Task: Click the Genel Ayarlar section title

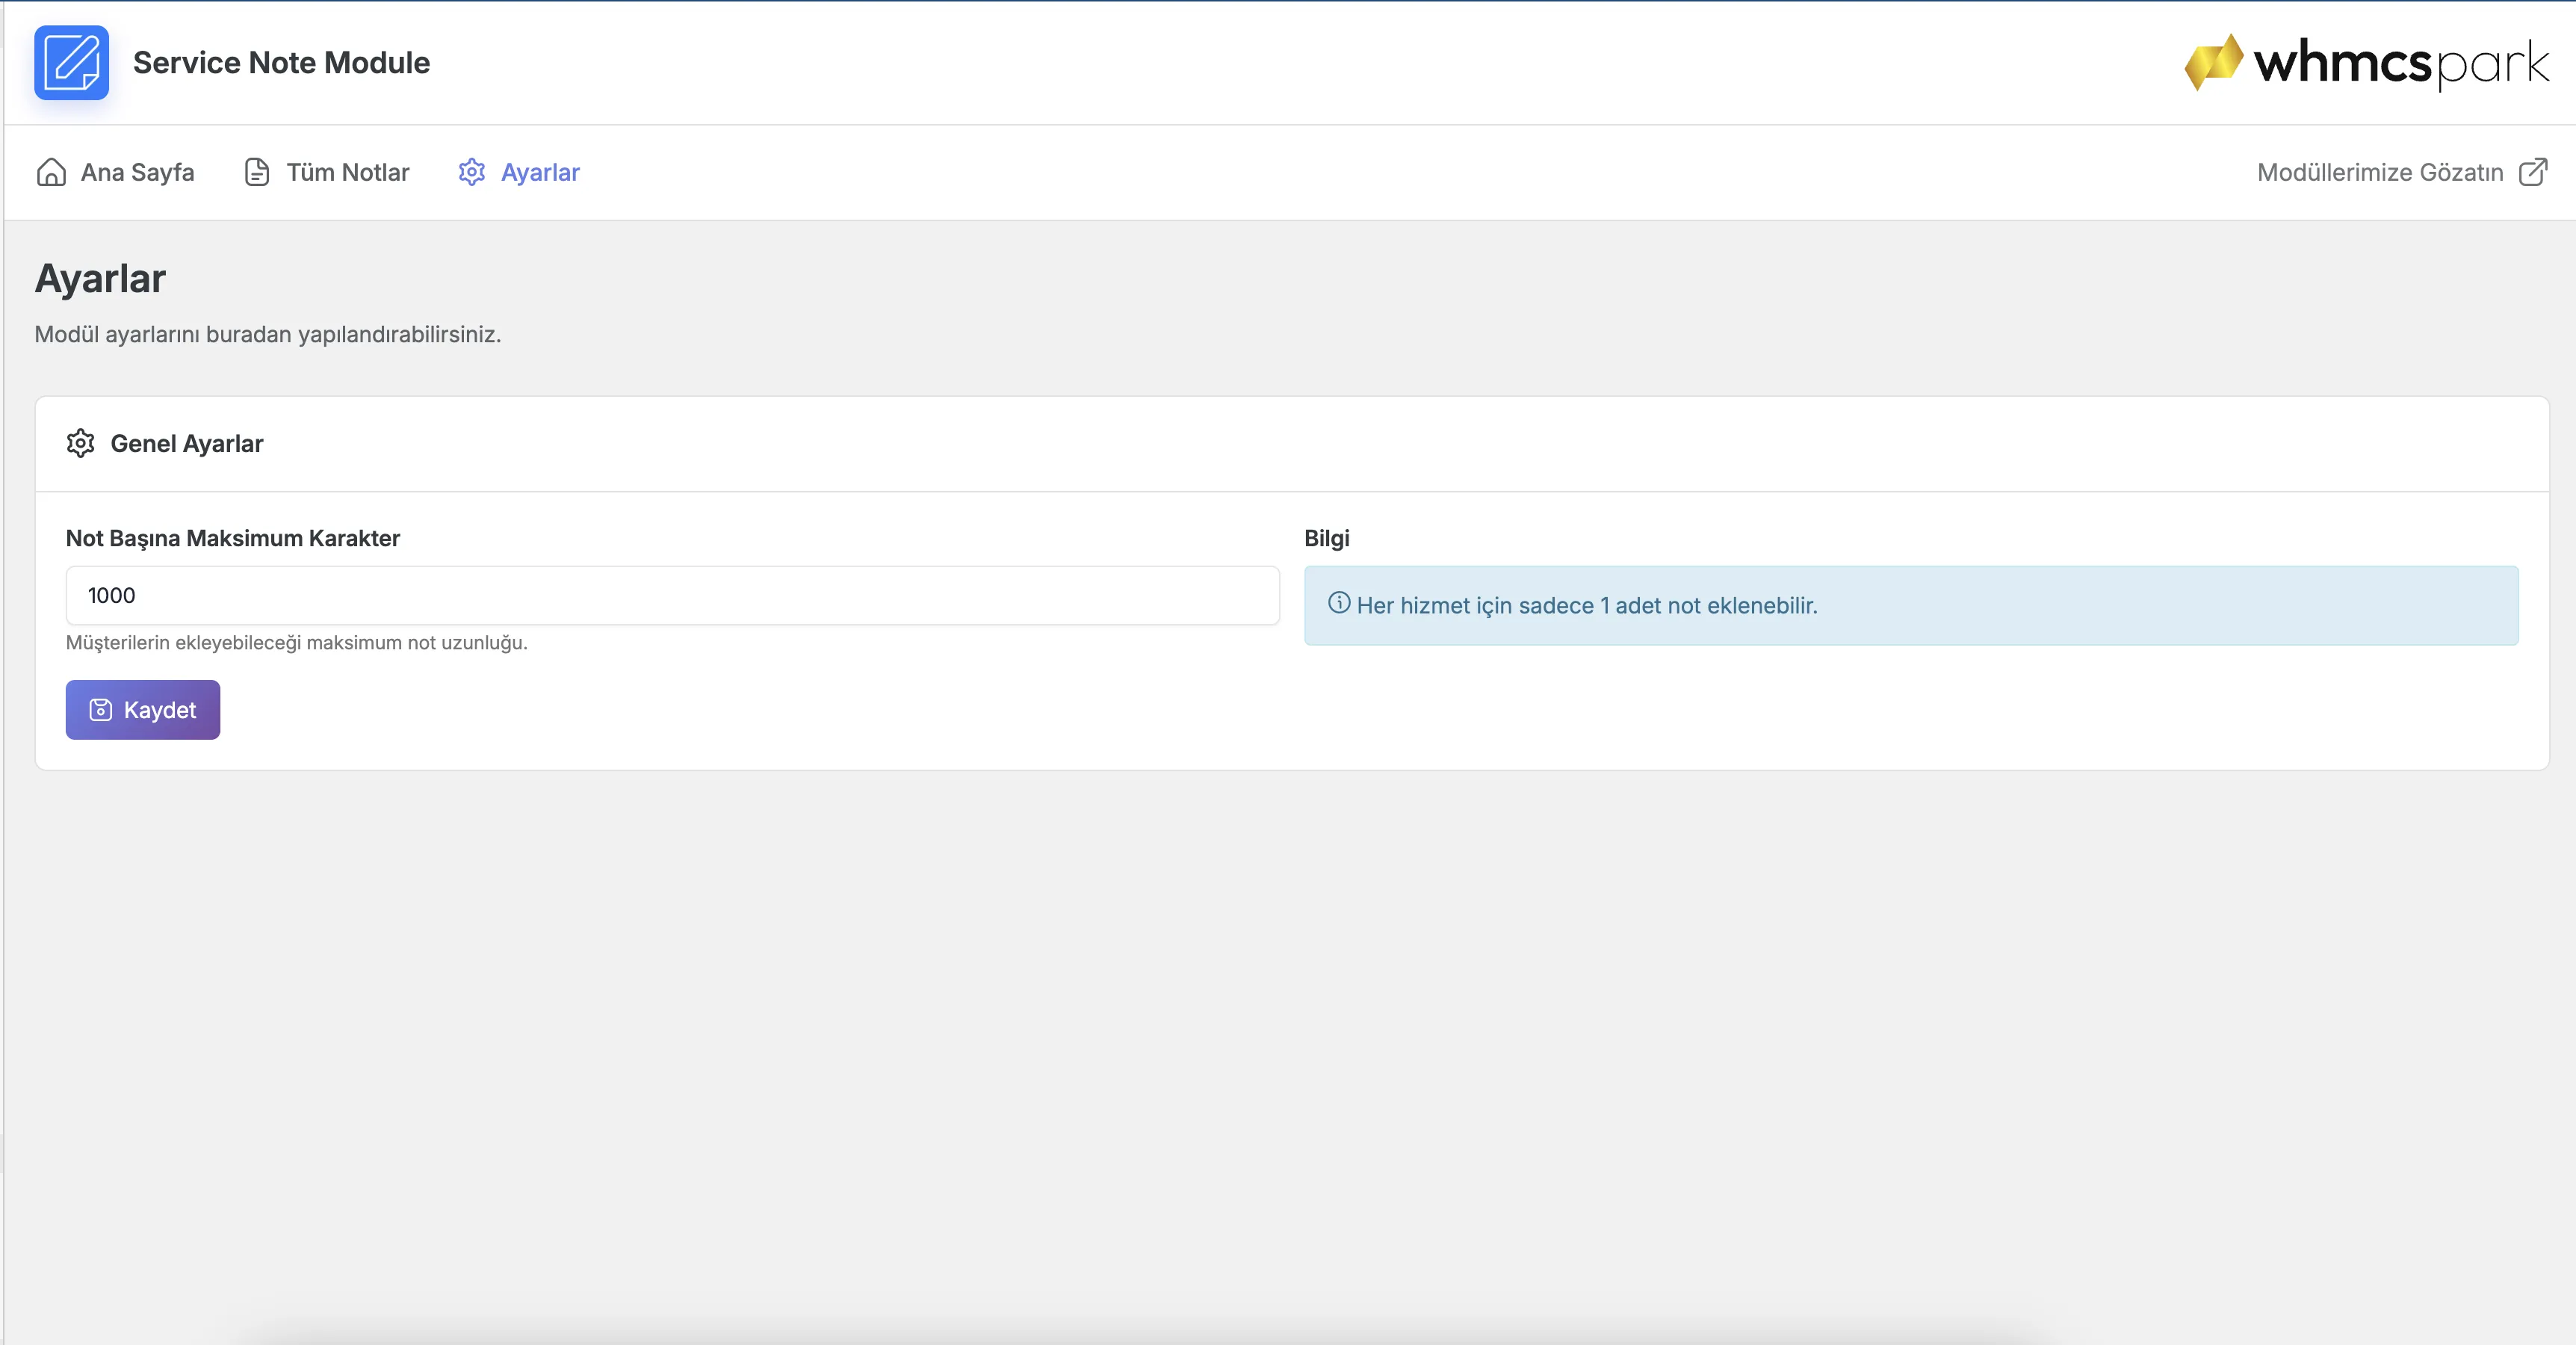Action: point(187,443)
